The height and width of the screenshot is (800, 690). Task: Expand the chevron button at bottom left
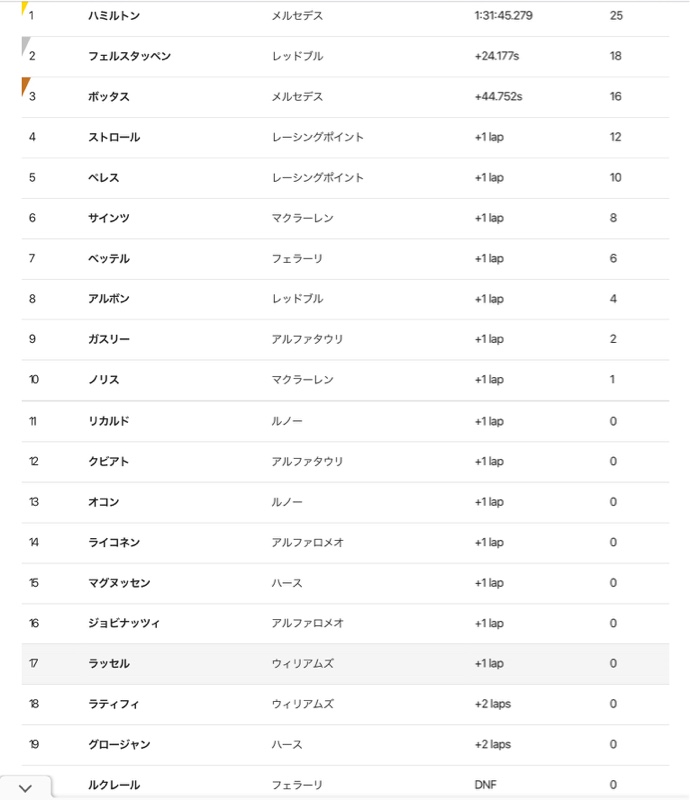tap(26, 788)
